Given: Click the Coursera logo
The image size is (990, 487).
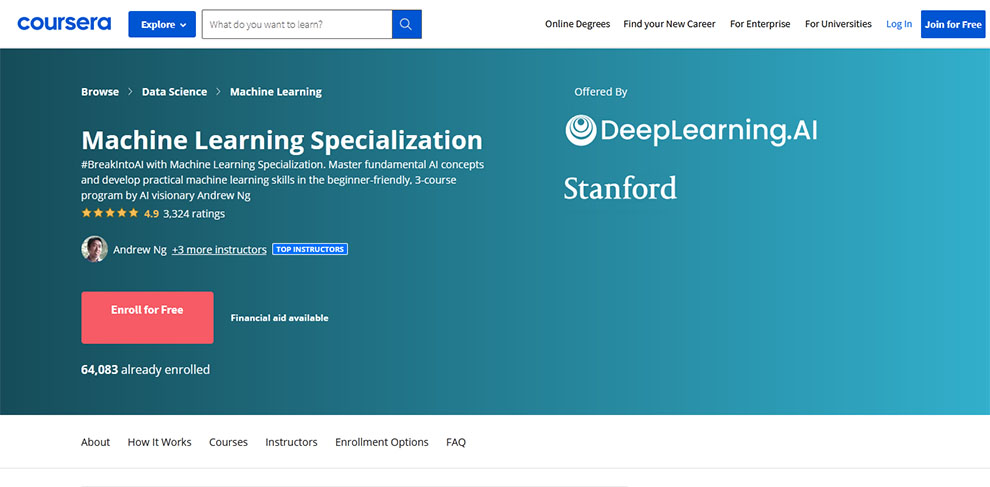Looking at the screenshot, I should click(64, 24).
